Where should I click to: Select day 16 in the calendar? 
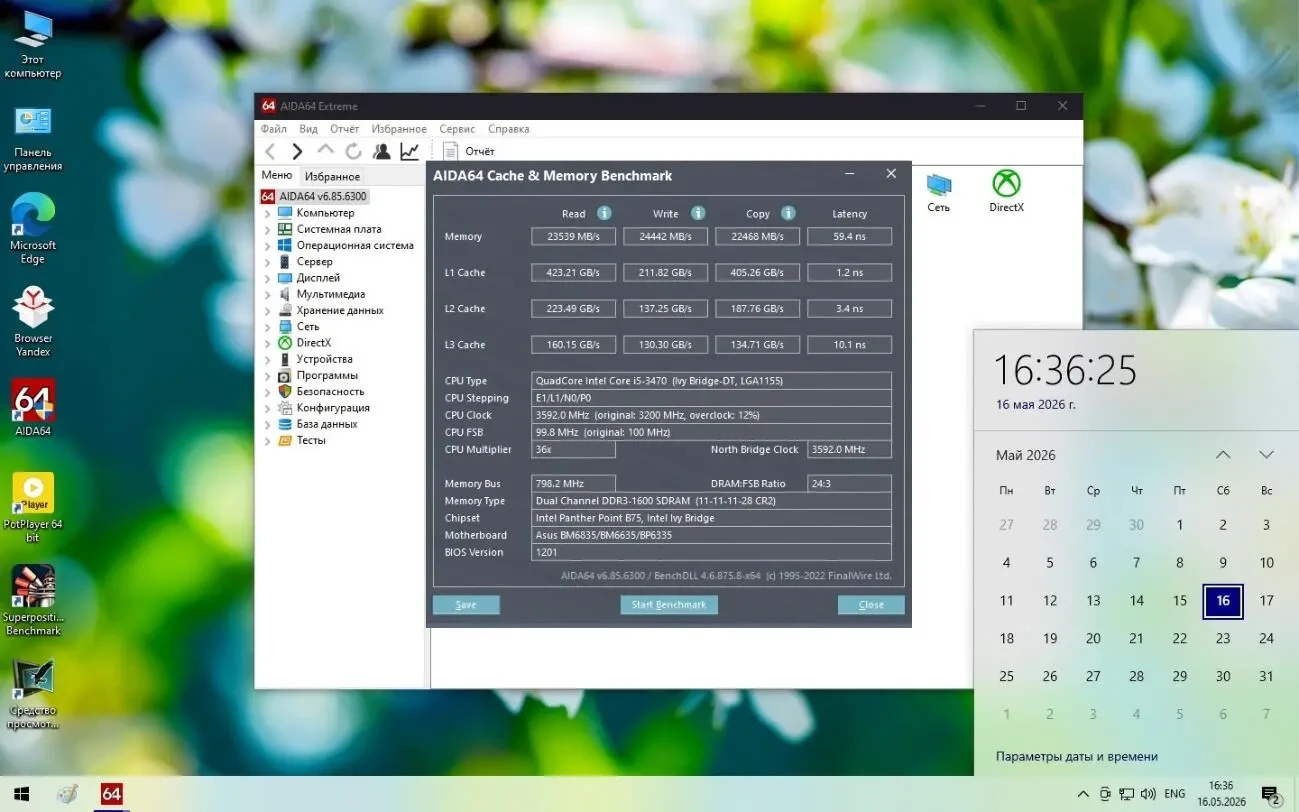(1223, 601)
